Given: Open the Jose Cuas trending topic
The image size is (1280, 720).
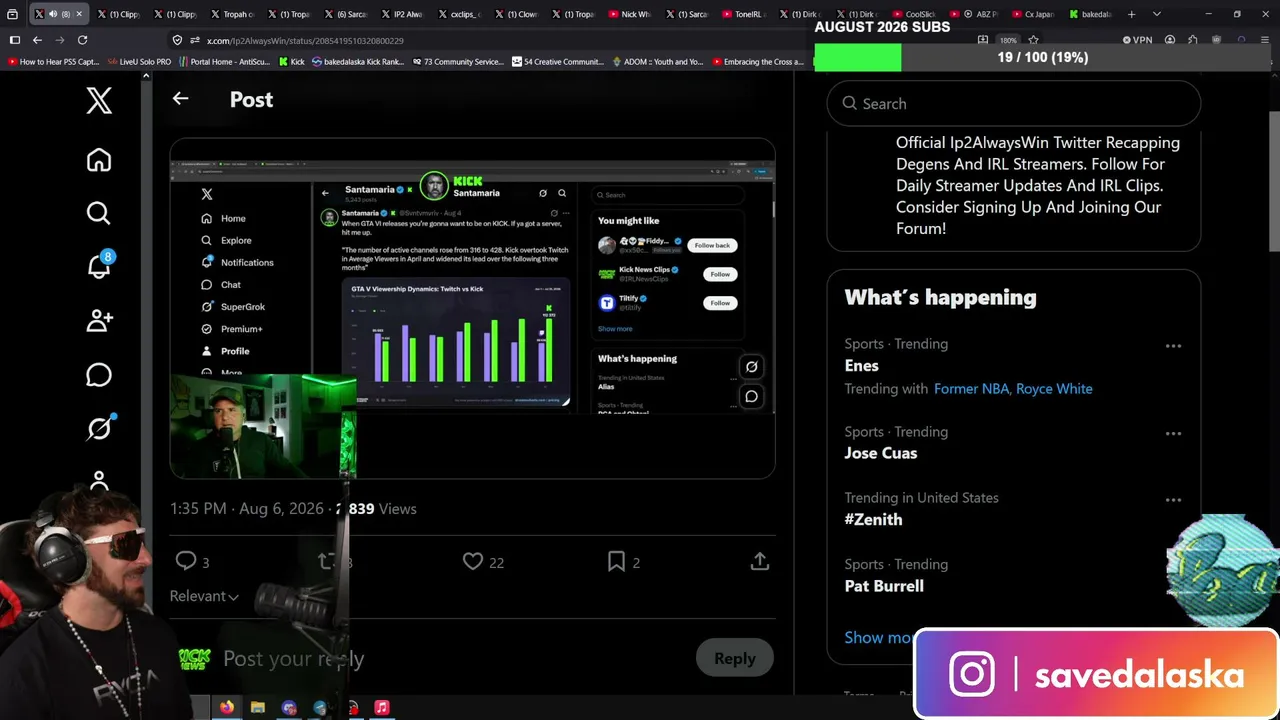Looking at the screenshot, I should (x=880, y=453).
